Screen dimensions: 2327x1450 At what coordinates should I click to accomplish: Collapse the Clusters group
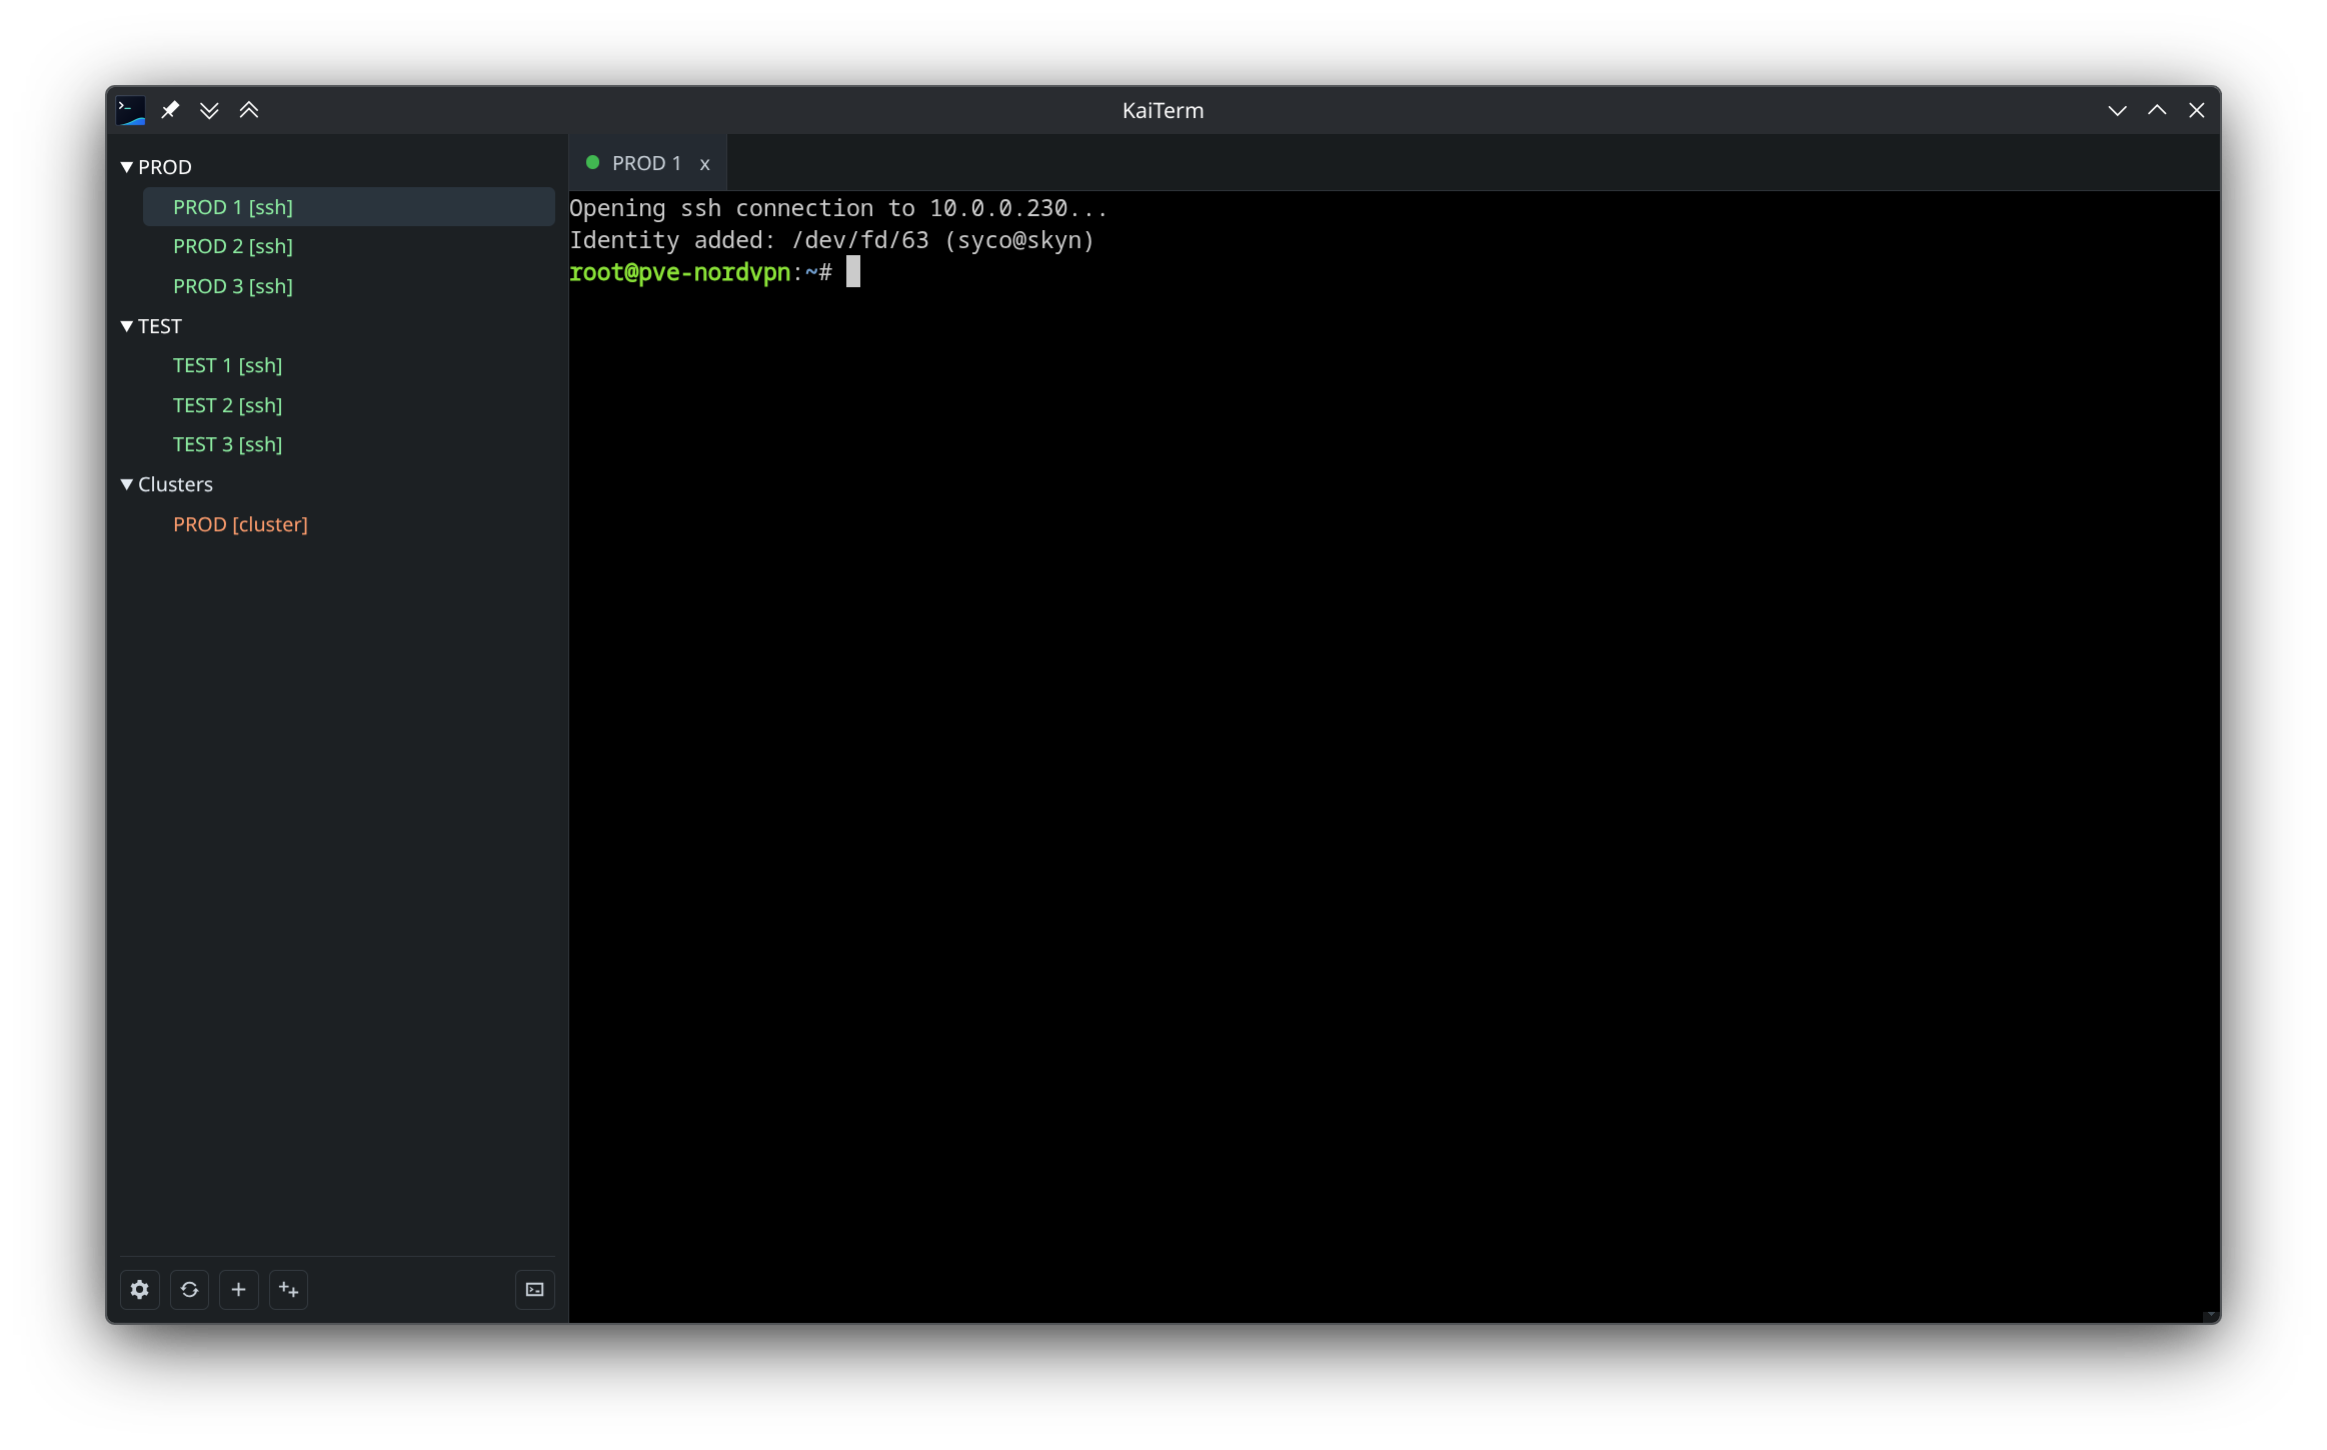127,484
